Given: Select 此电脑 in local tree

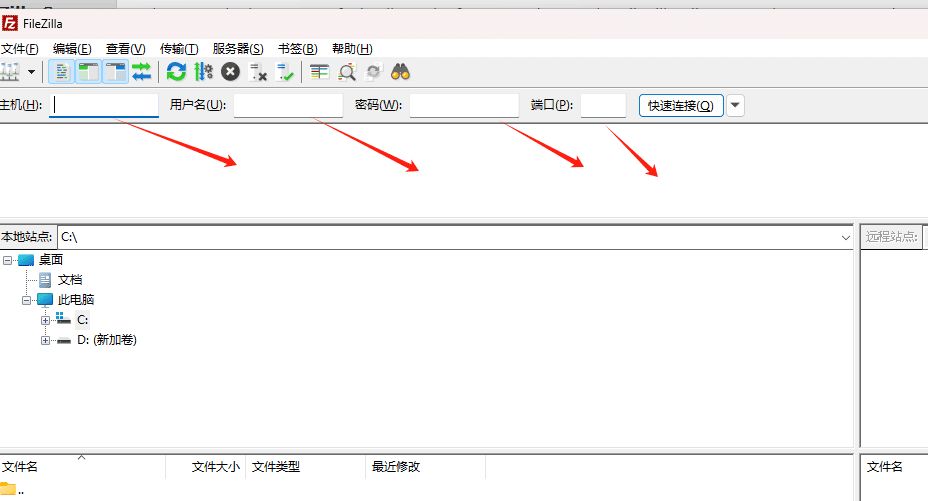Looking at the screenshot, I should pos(76,300).
